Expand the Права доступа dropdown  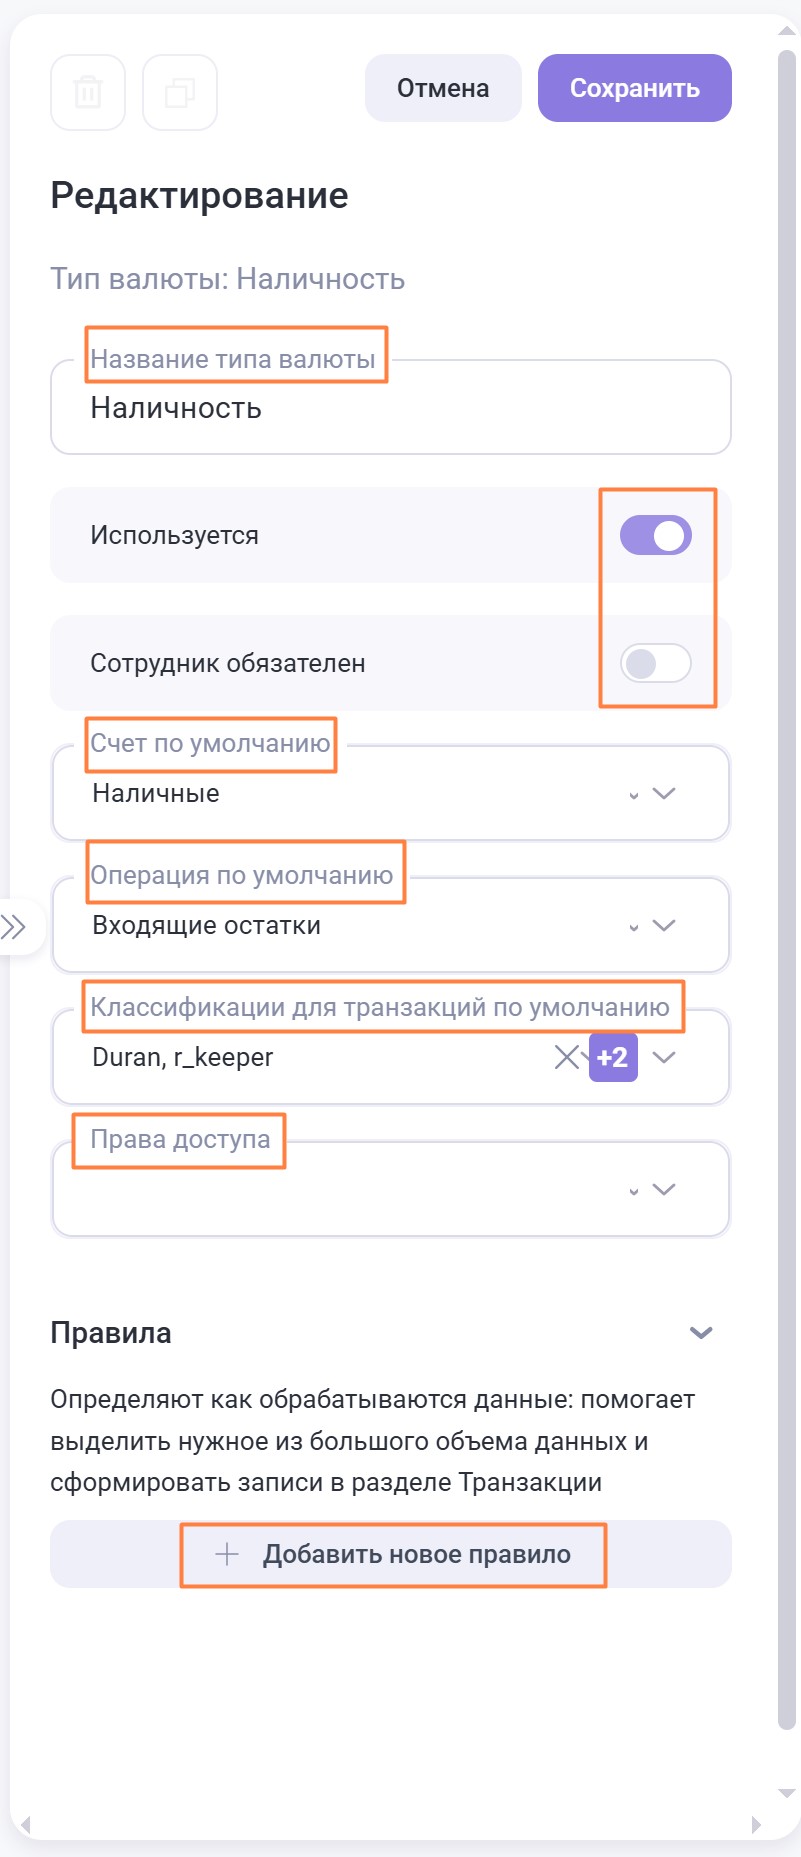click(x=664, y=1189)
